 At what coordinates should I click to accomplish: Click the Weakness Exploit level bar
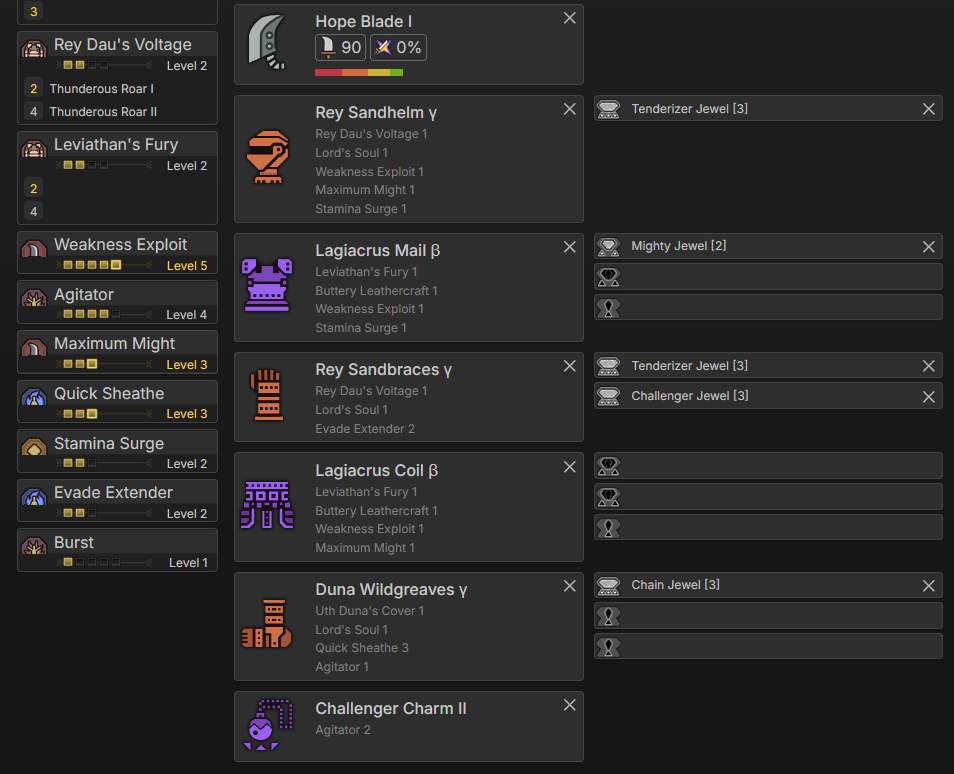pos(105,265)
